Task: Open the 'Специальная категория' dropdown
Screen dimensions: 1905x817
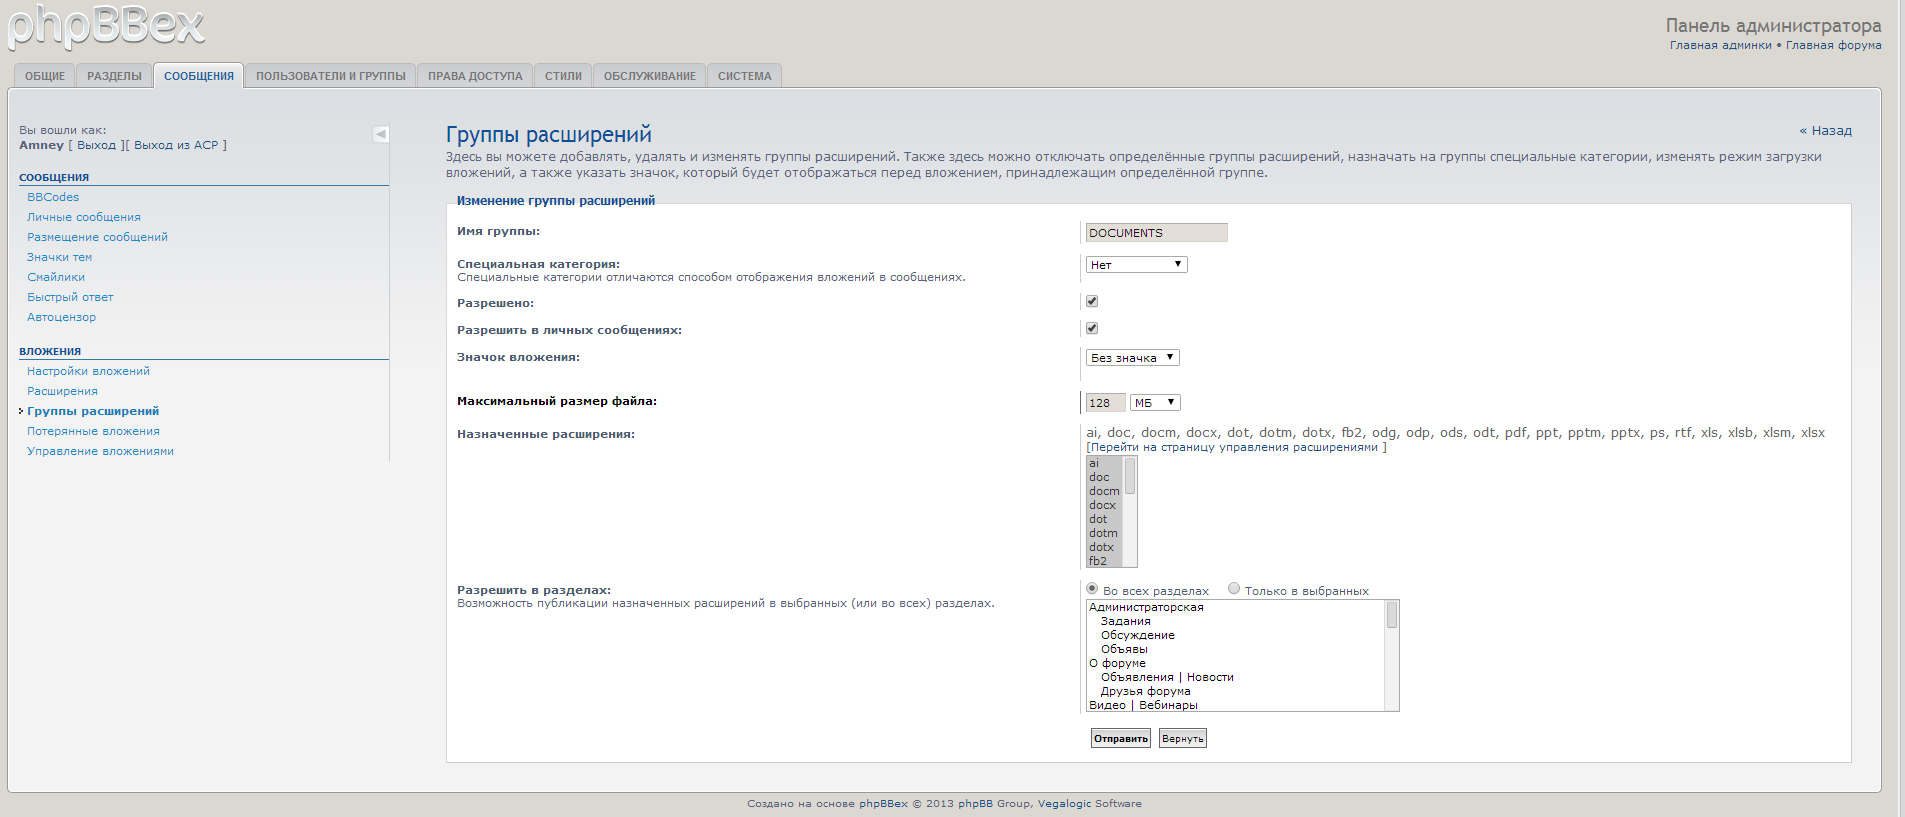Action: click(1136, 265)
